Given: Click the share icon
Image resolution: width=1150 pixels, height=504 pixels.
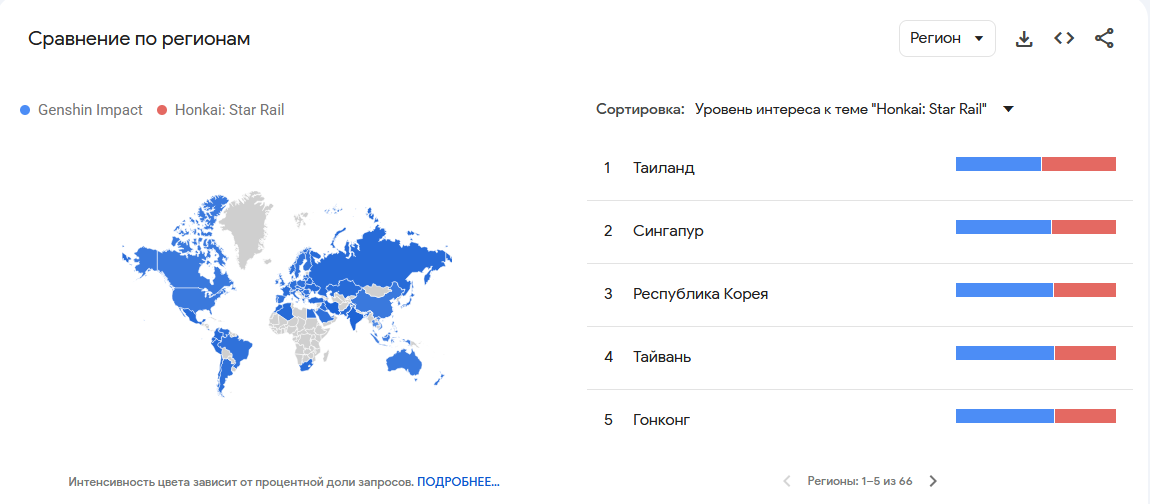Looking at the screenshot, I should 1104,39.
